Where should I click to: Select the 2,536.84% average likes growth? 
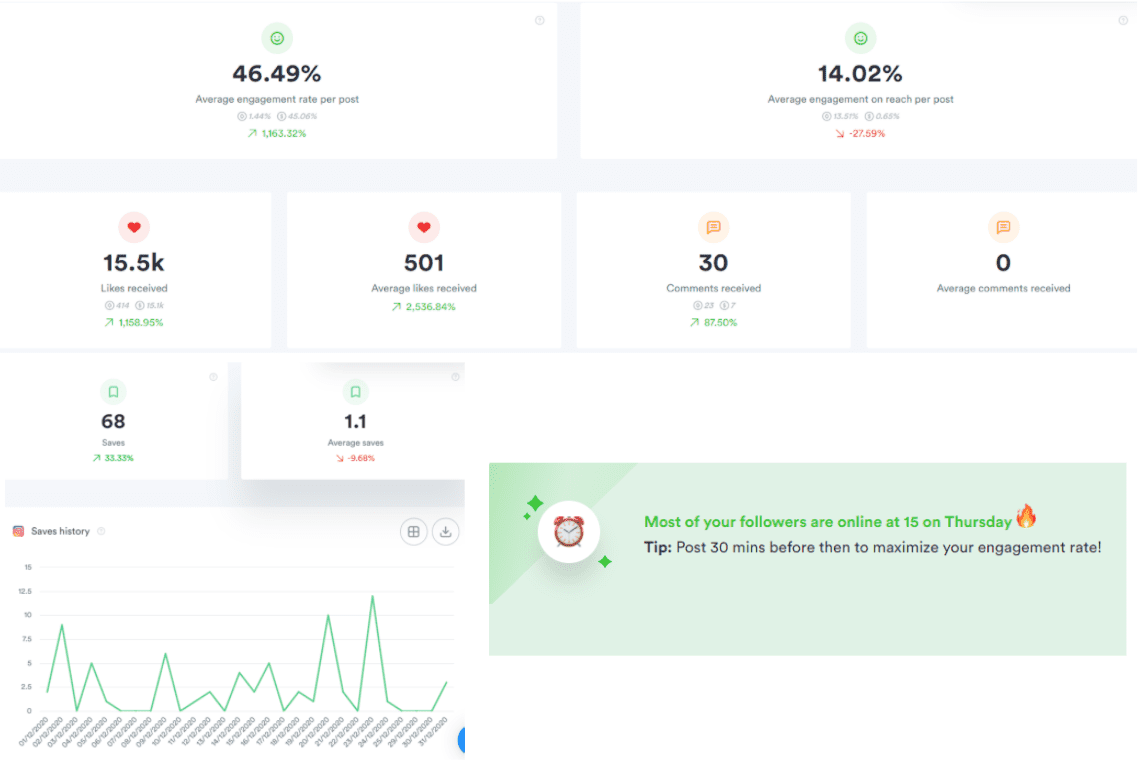point(424,307)
